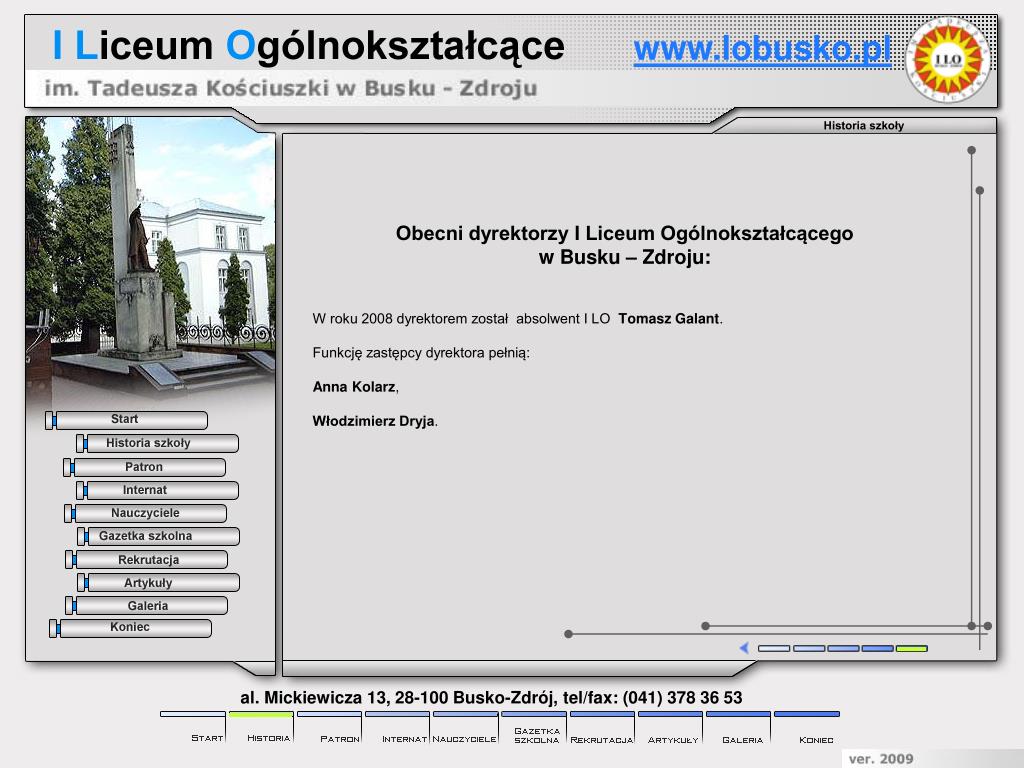Select Internat in the left menu
The width and height of the screenshot is (1024, 768).
(157, 490)
